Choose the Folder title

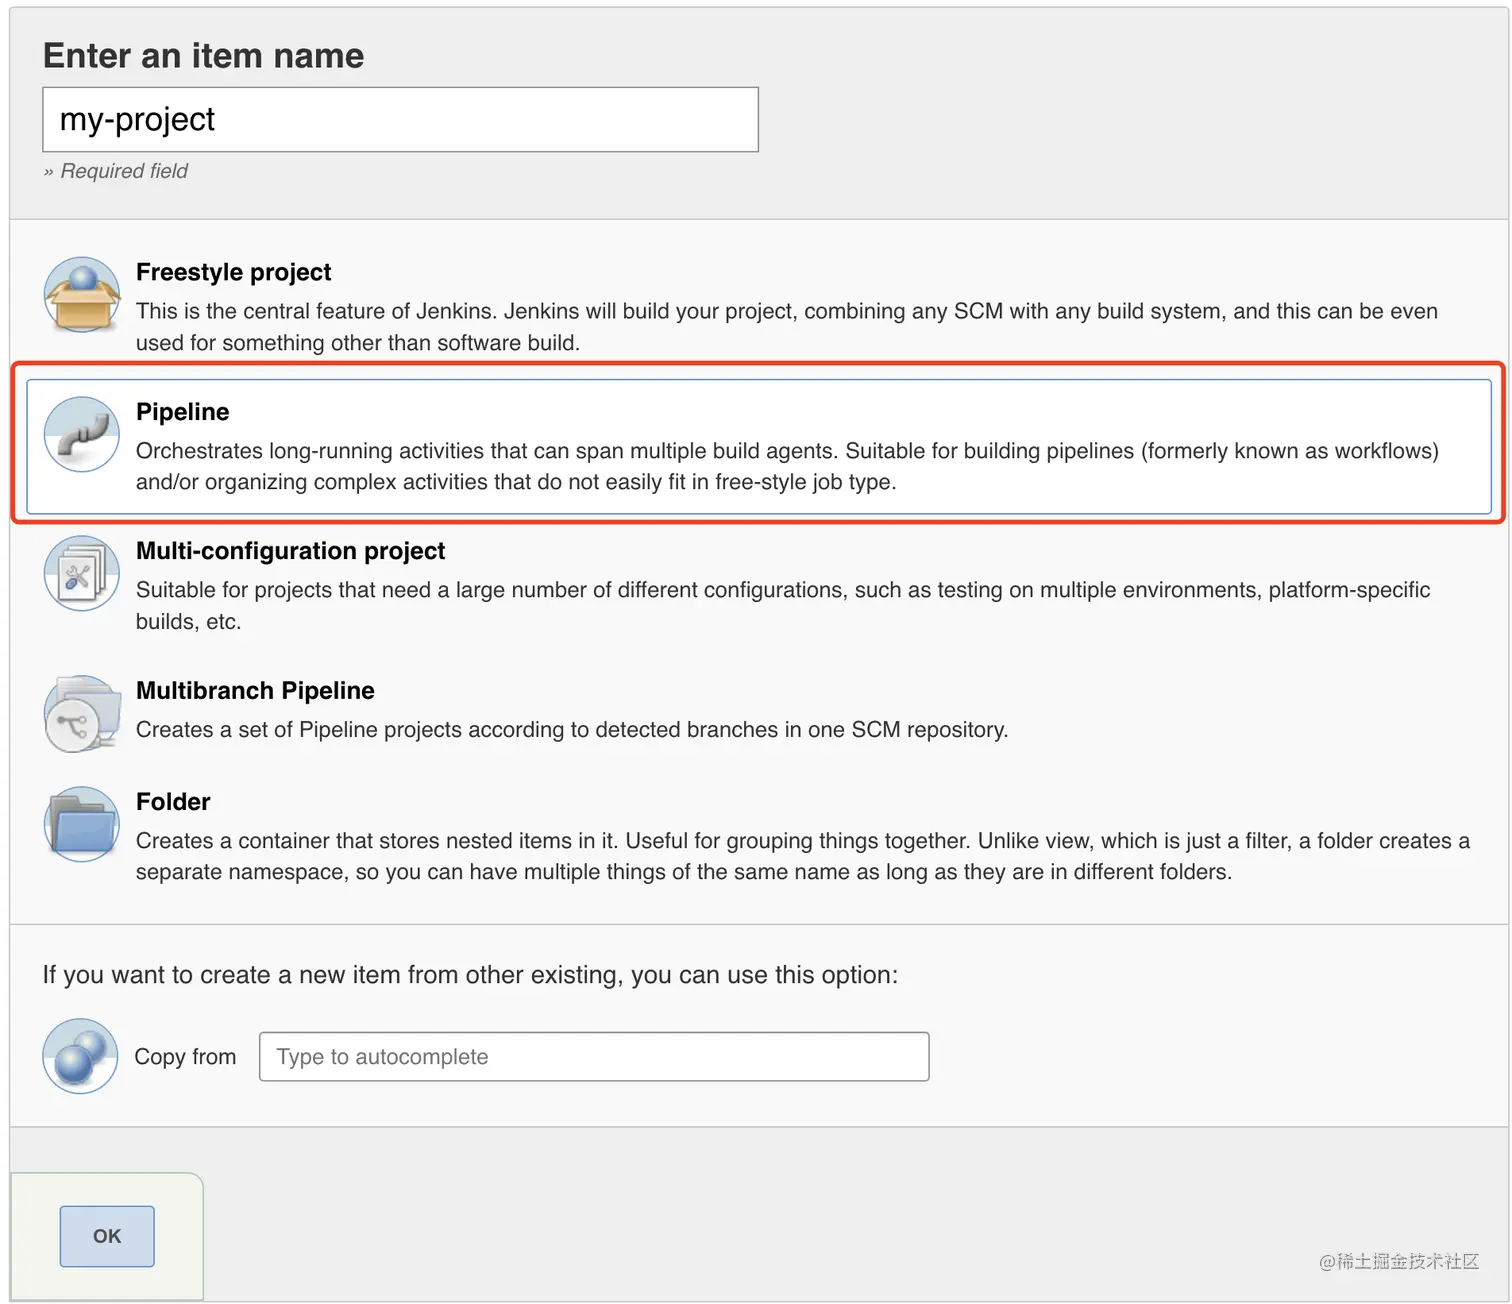[x=173, y=802]
